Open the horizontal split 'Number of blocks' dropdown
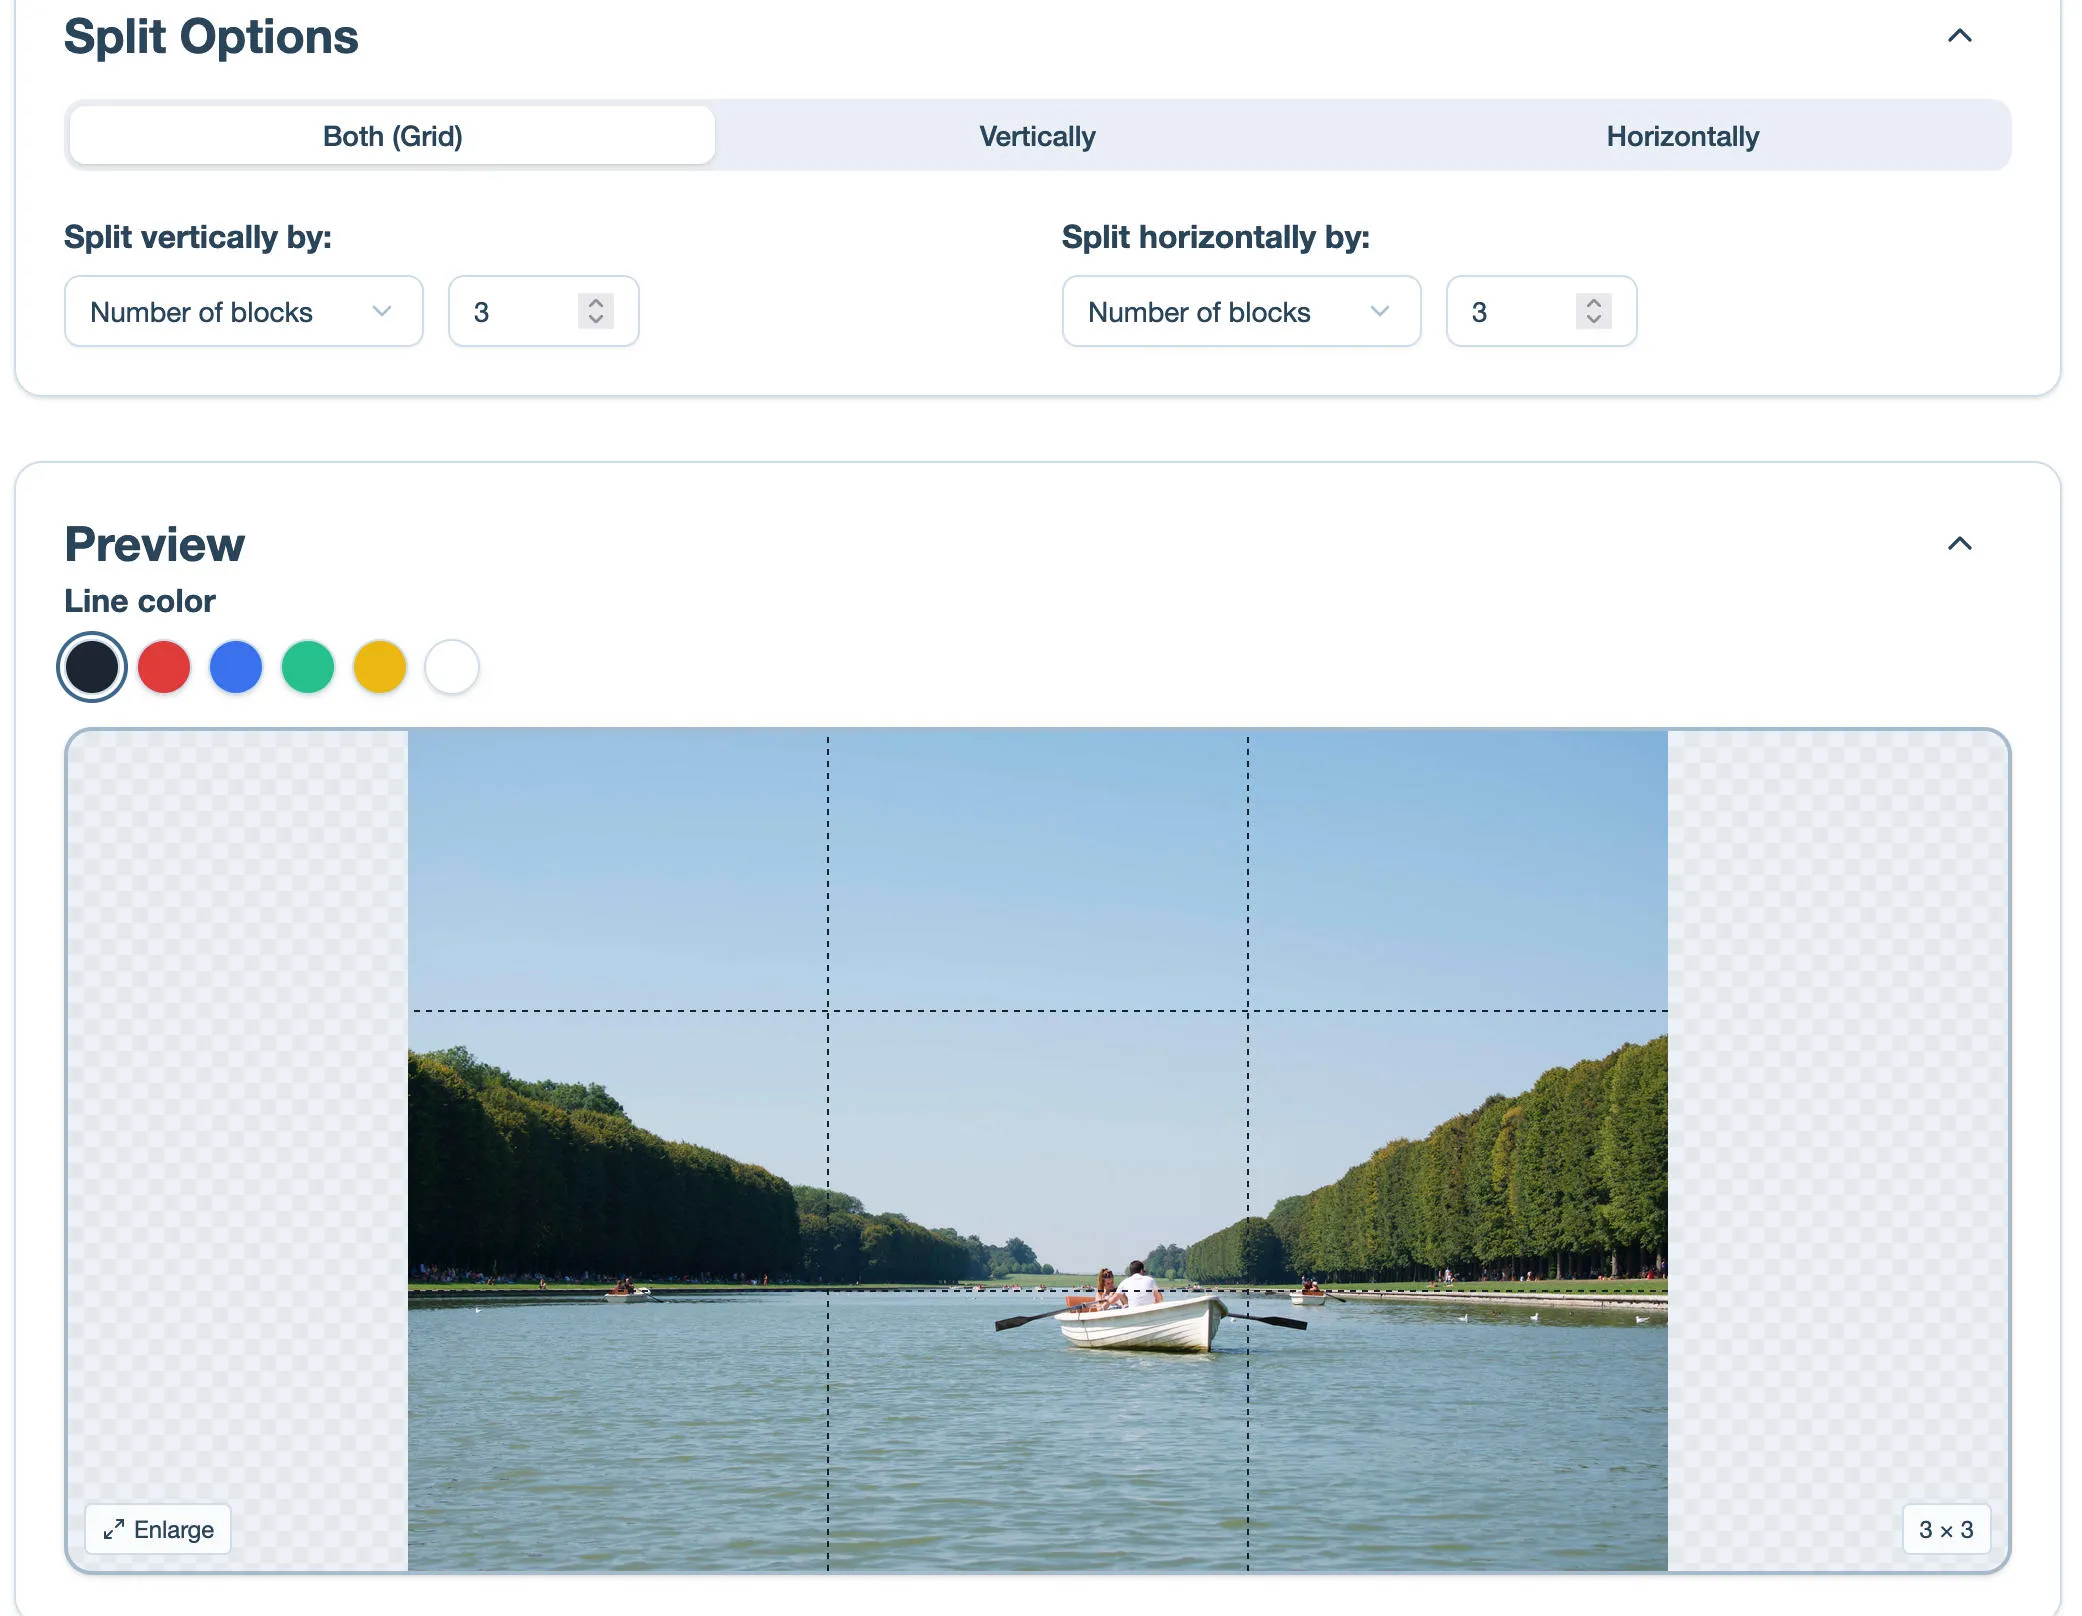 tap(1240, 312)
